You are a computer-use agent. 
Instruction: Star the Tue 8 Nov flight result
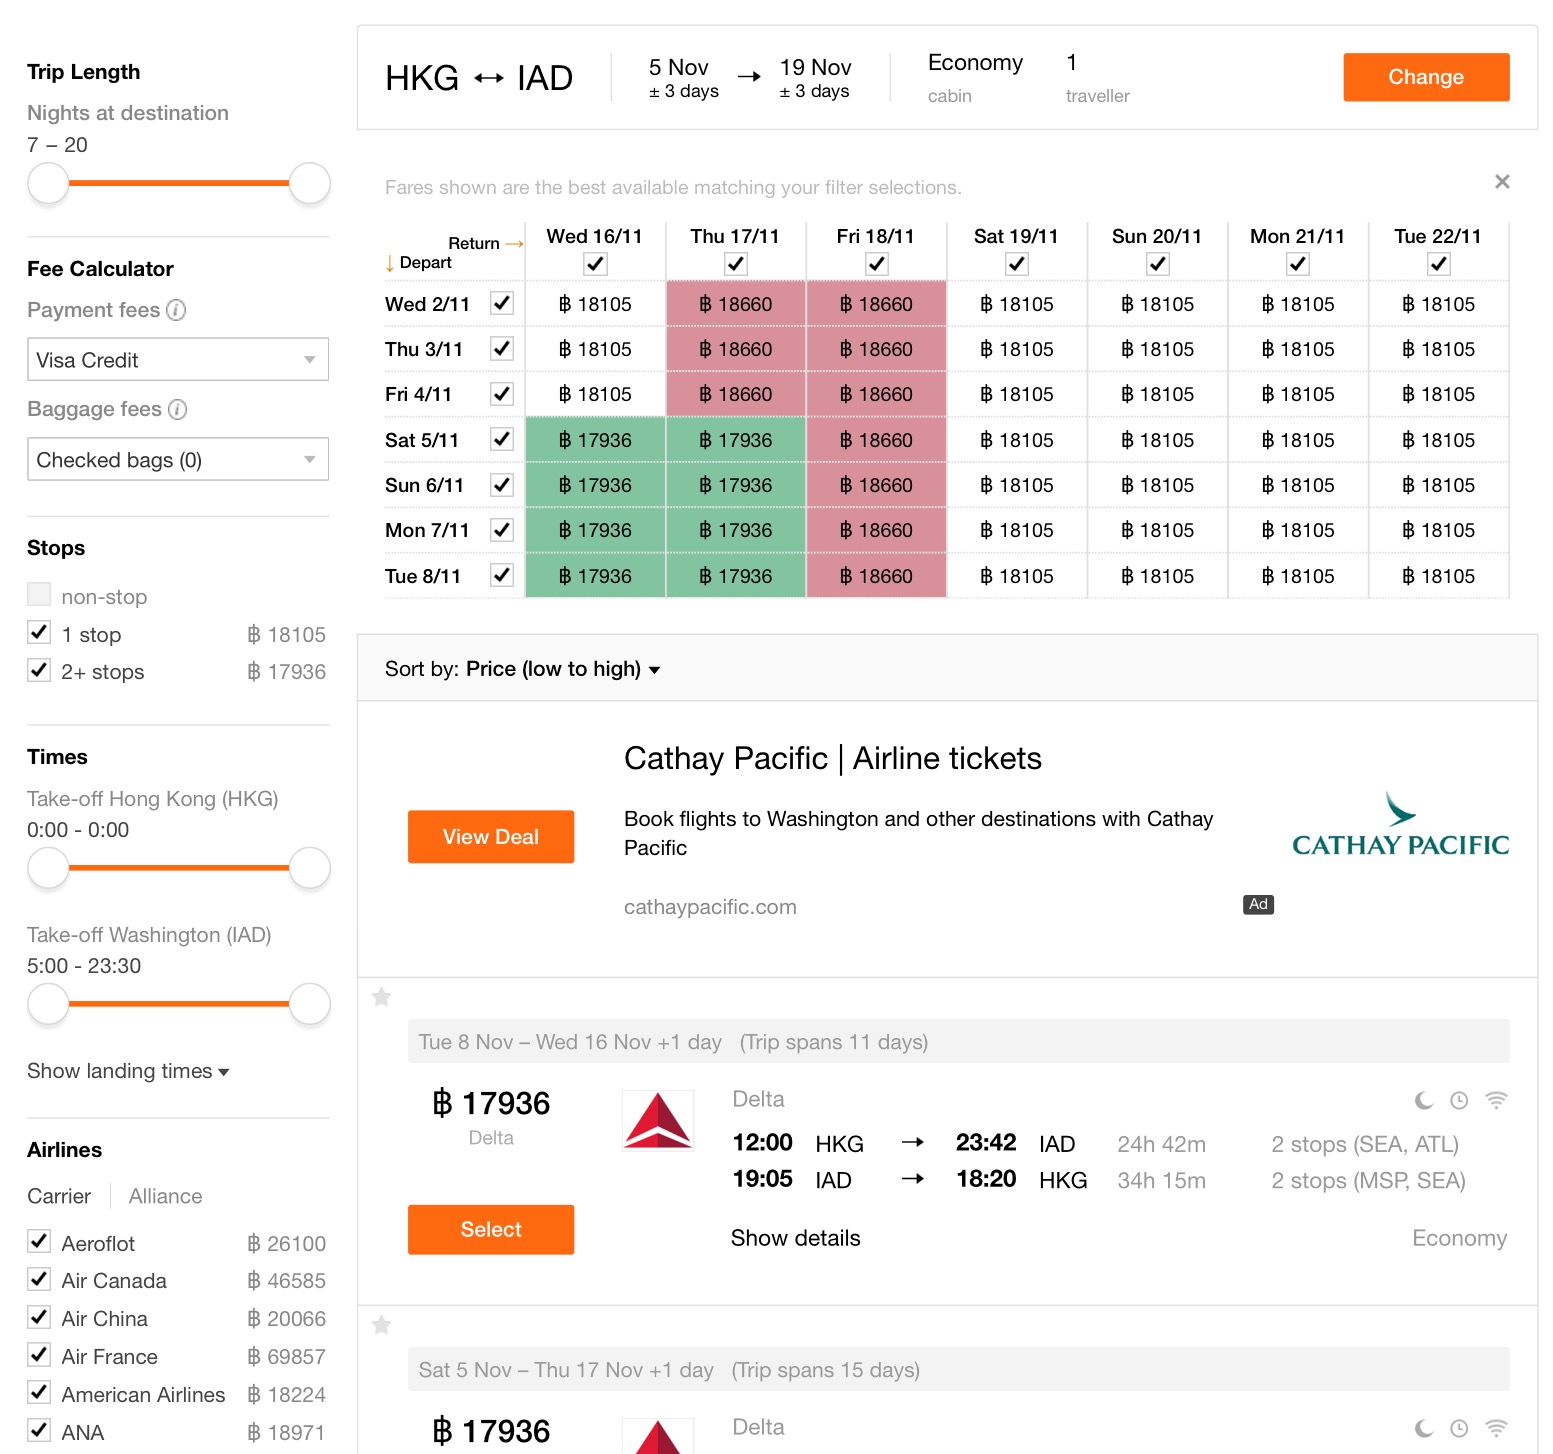click(x=381, y=997)
